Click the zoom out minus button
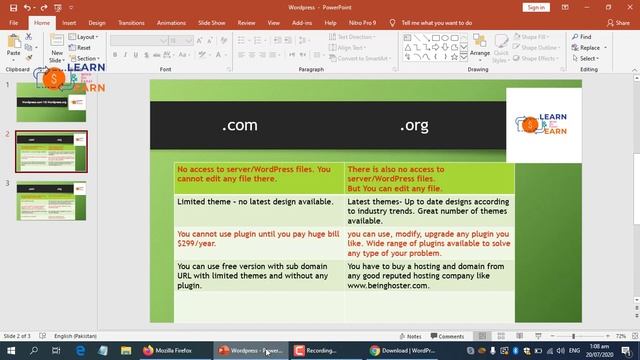The image size is (640, 360). [552, 336]
